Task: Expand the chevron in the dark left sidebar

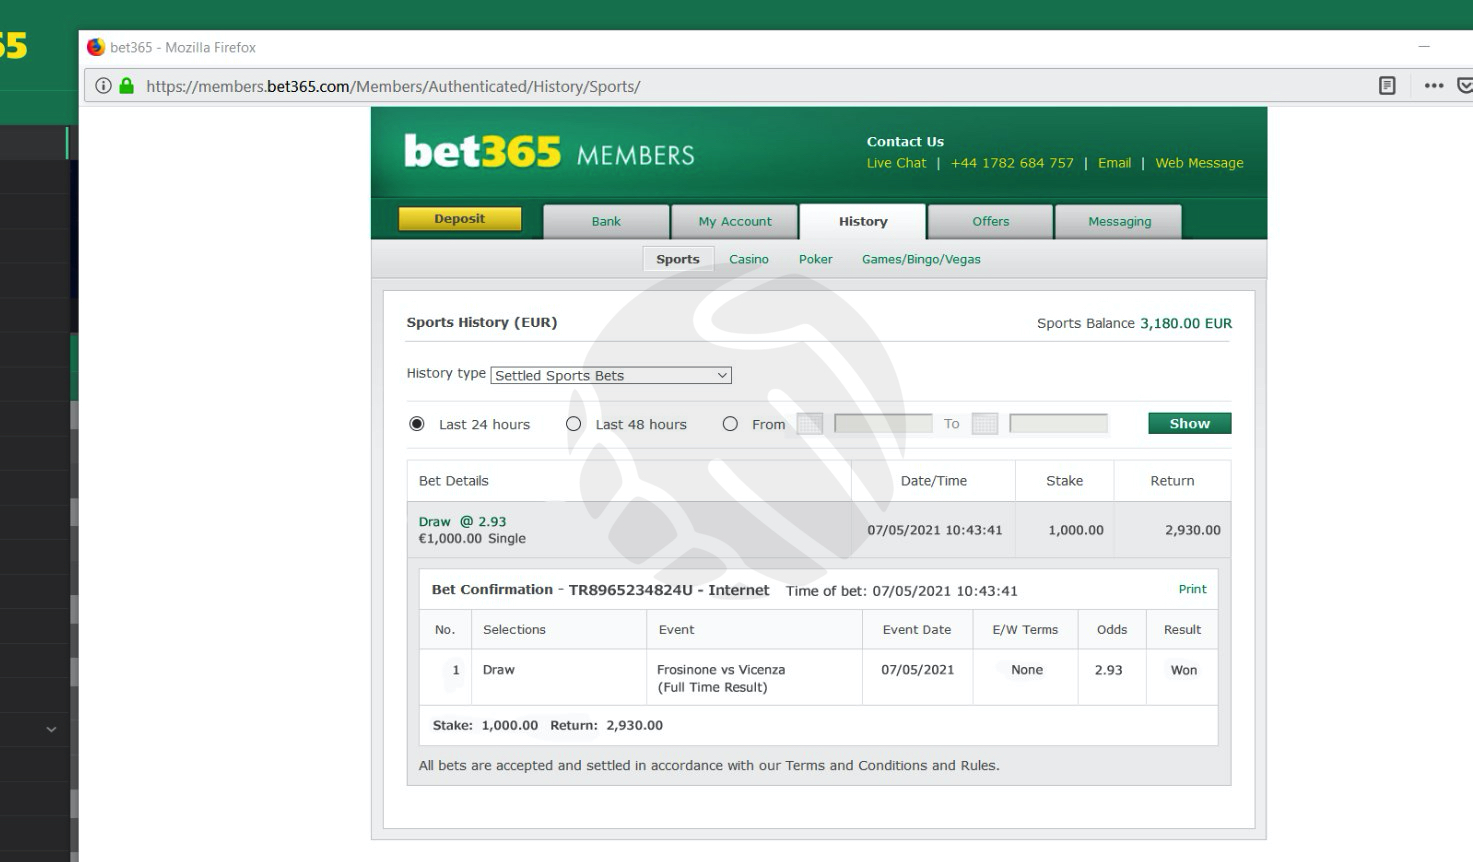Action: [x=51, y=730]
